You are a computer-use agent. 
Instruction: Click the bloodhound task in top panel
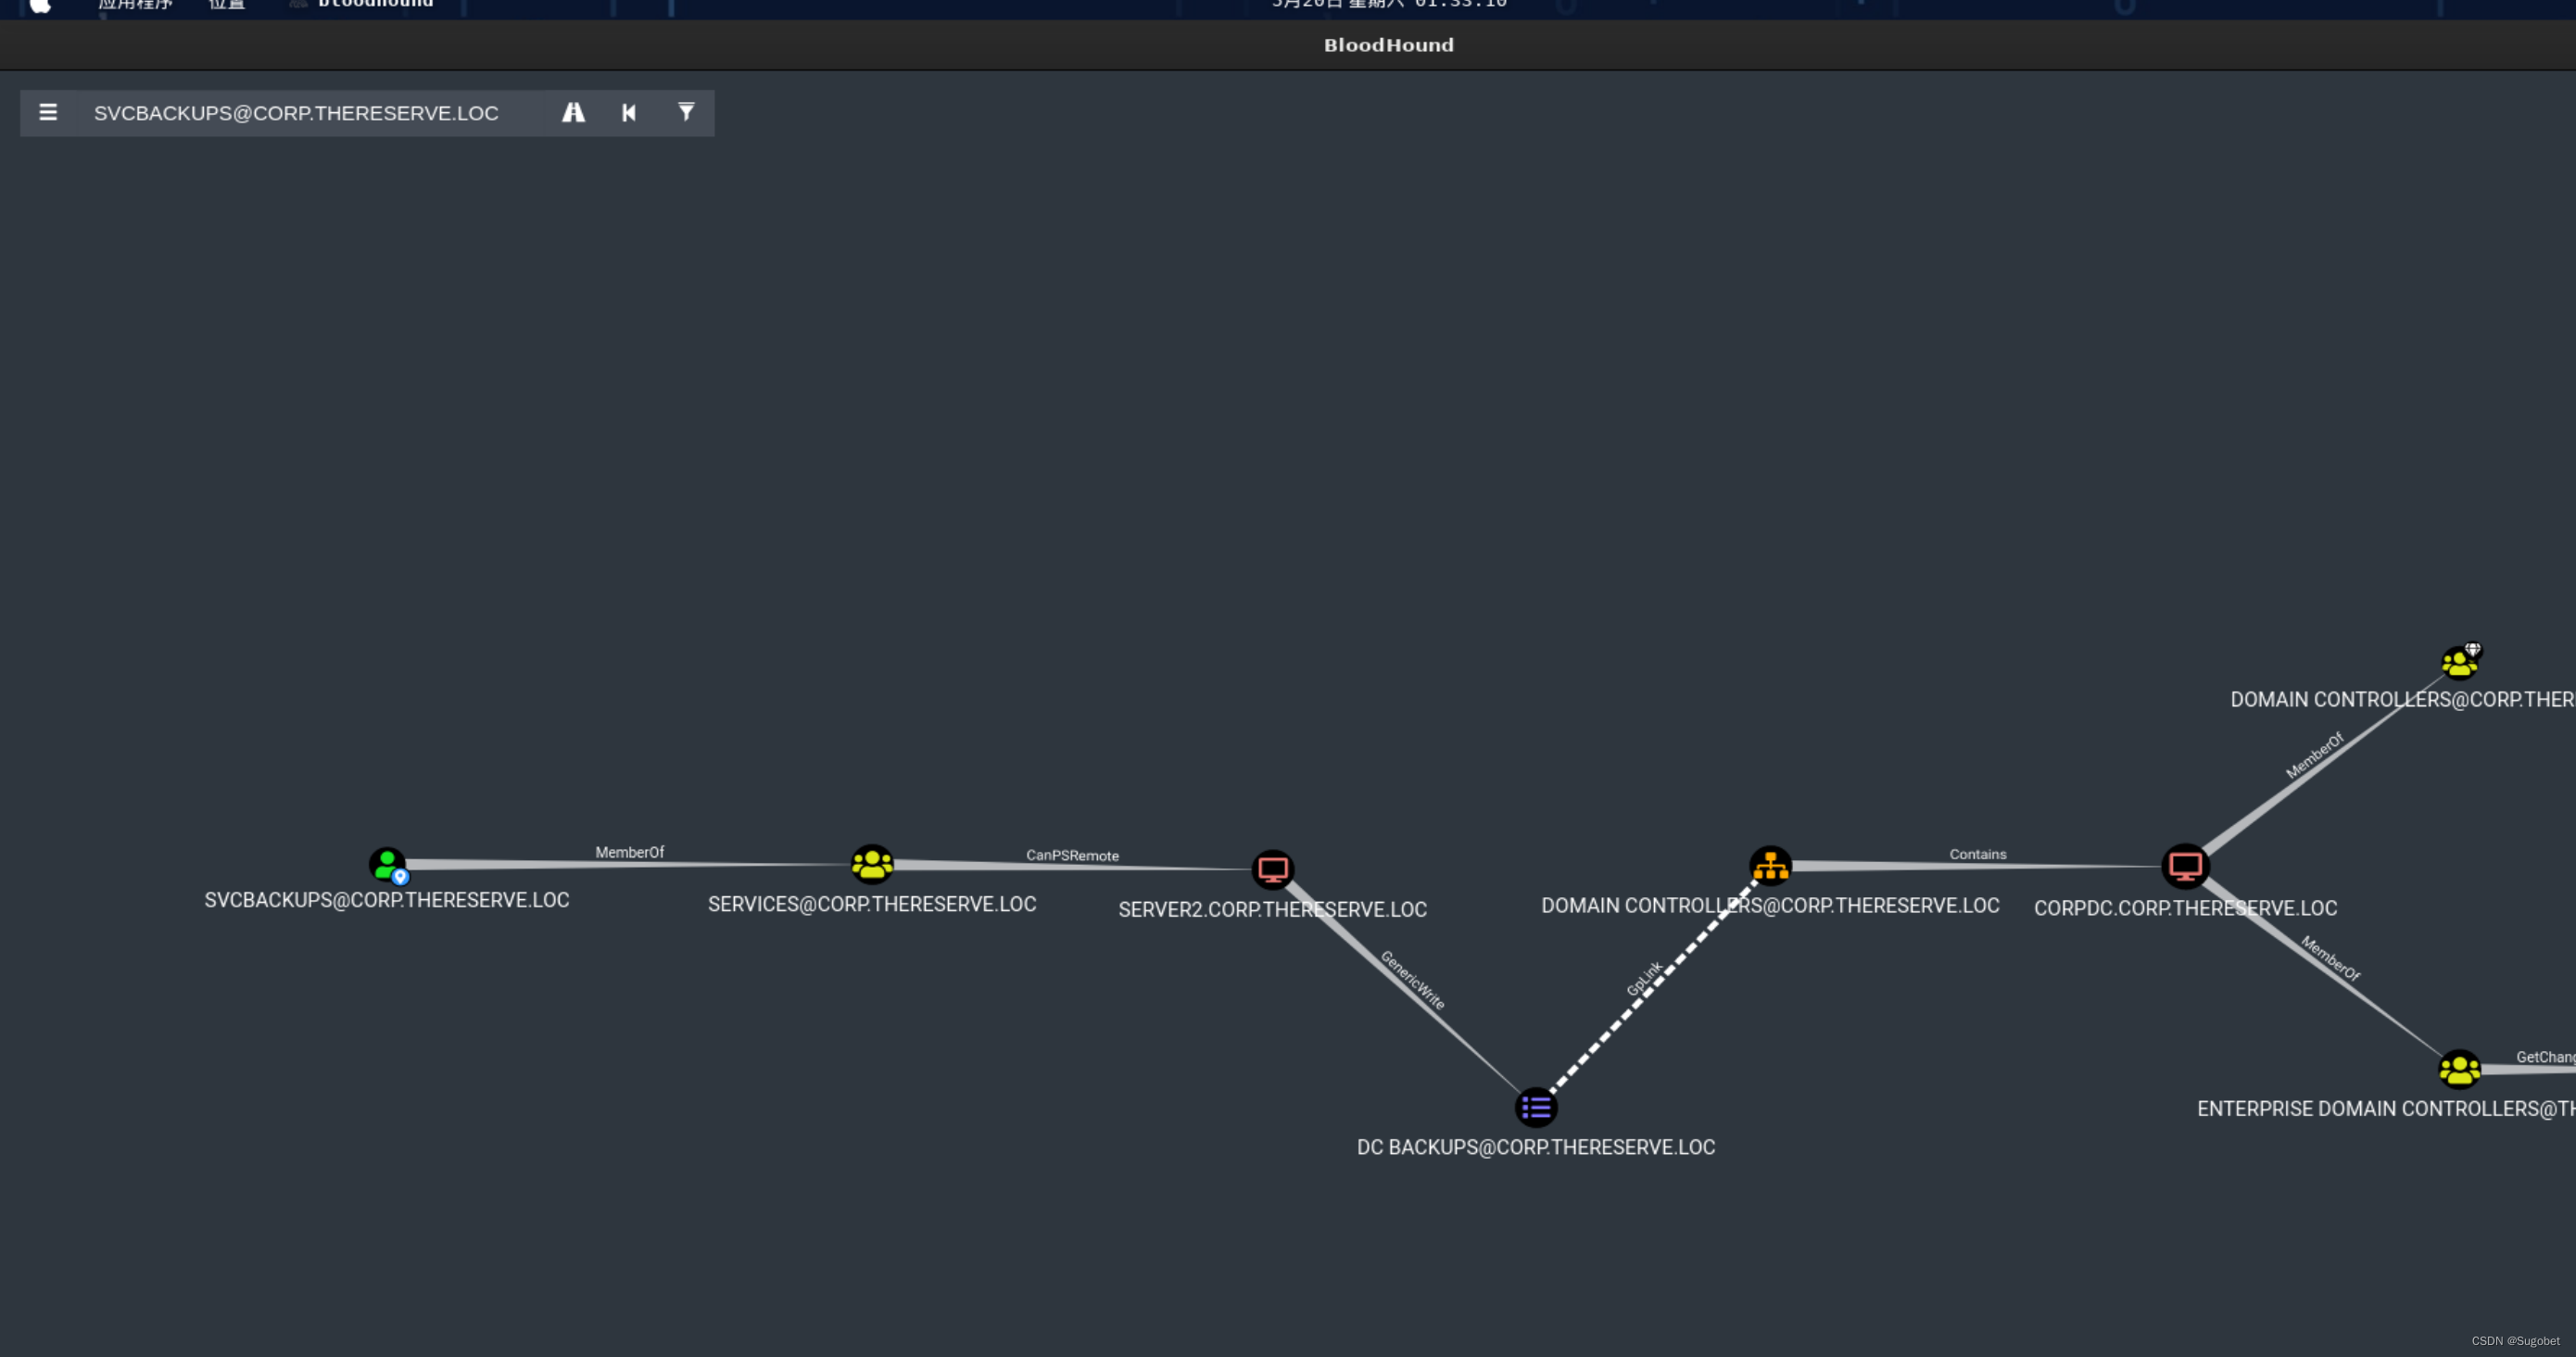coord(362,5)
